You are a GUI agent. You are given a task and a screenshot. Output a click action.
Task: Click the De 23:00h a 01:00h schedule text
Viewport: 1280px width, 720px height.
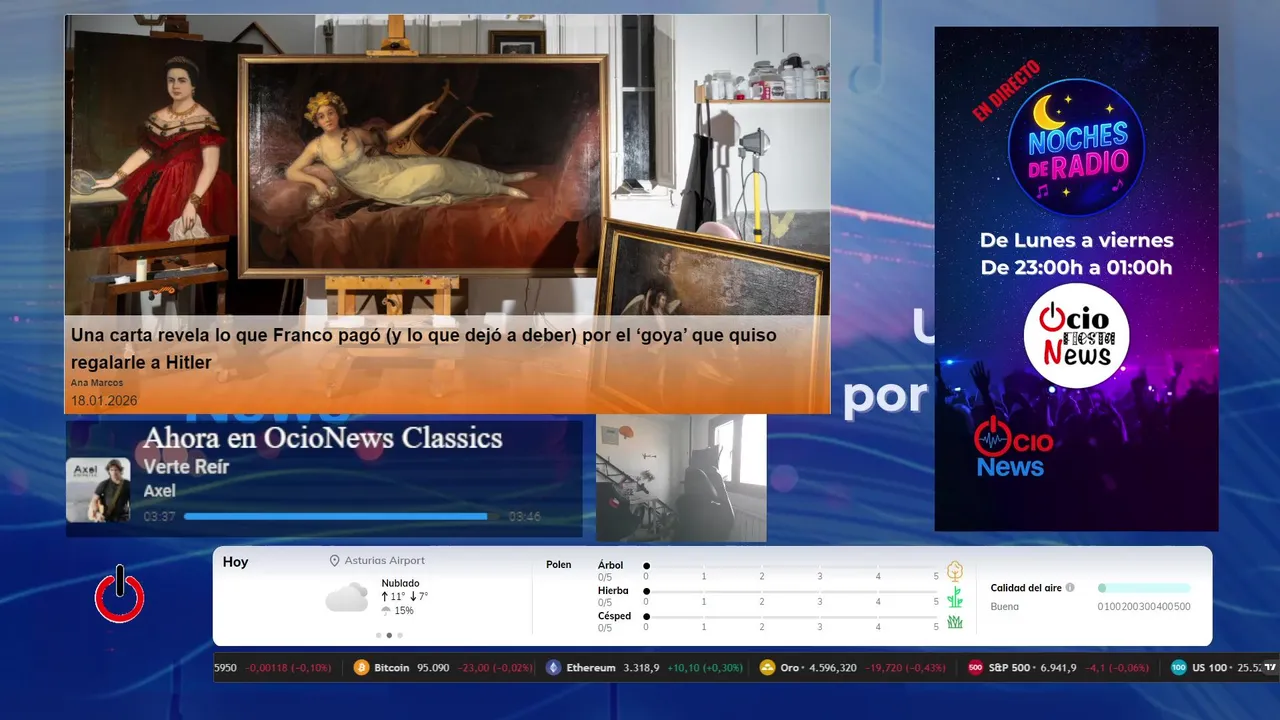(1076, 268)
